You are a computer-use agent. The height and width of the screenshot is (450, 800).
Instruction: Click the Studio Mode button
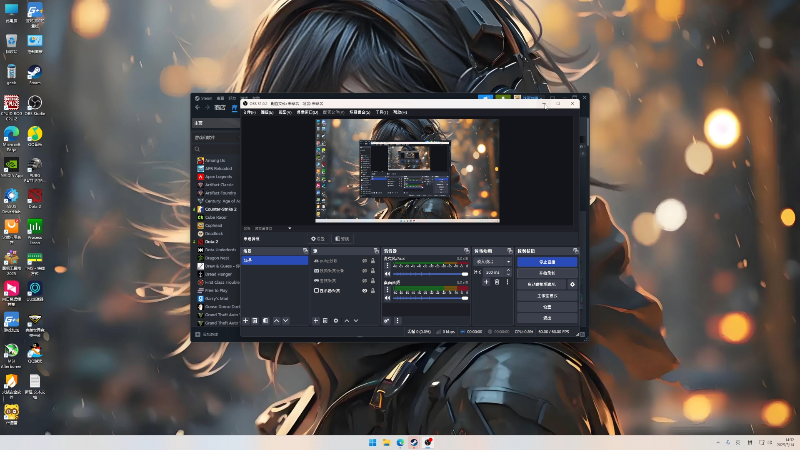547,295
